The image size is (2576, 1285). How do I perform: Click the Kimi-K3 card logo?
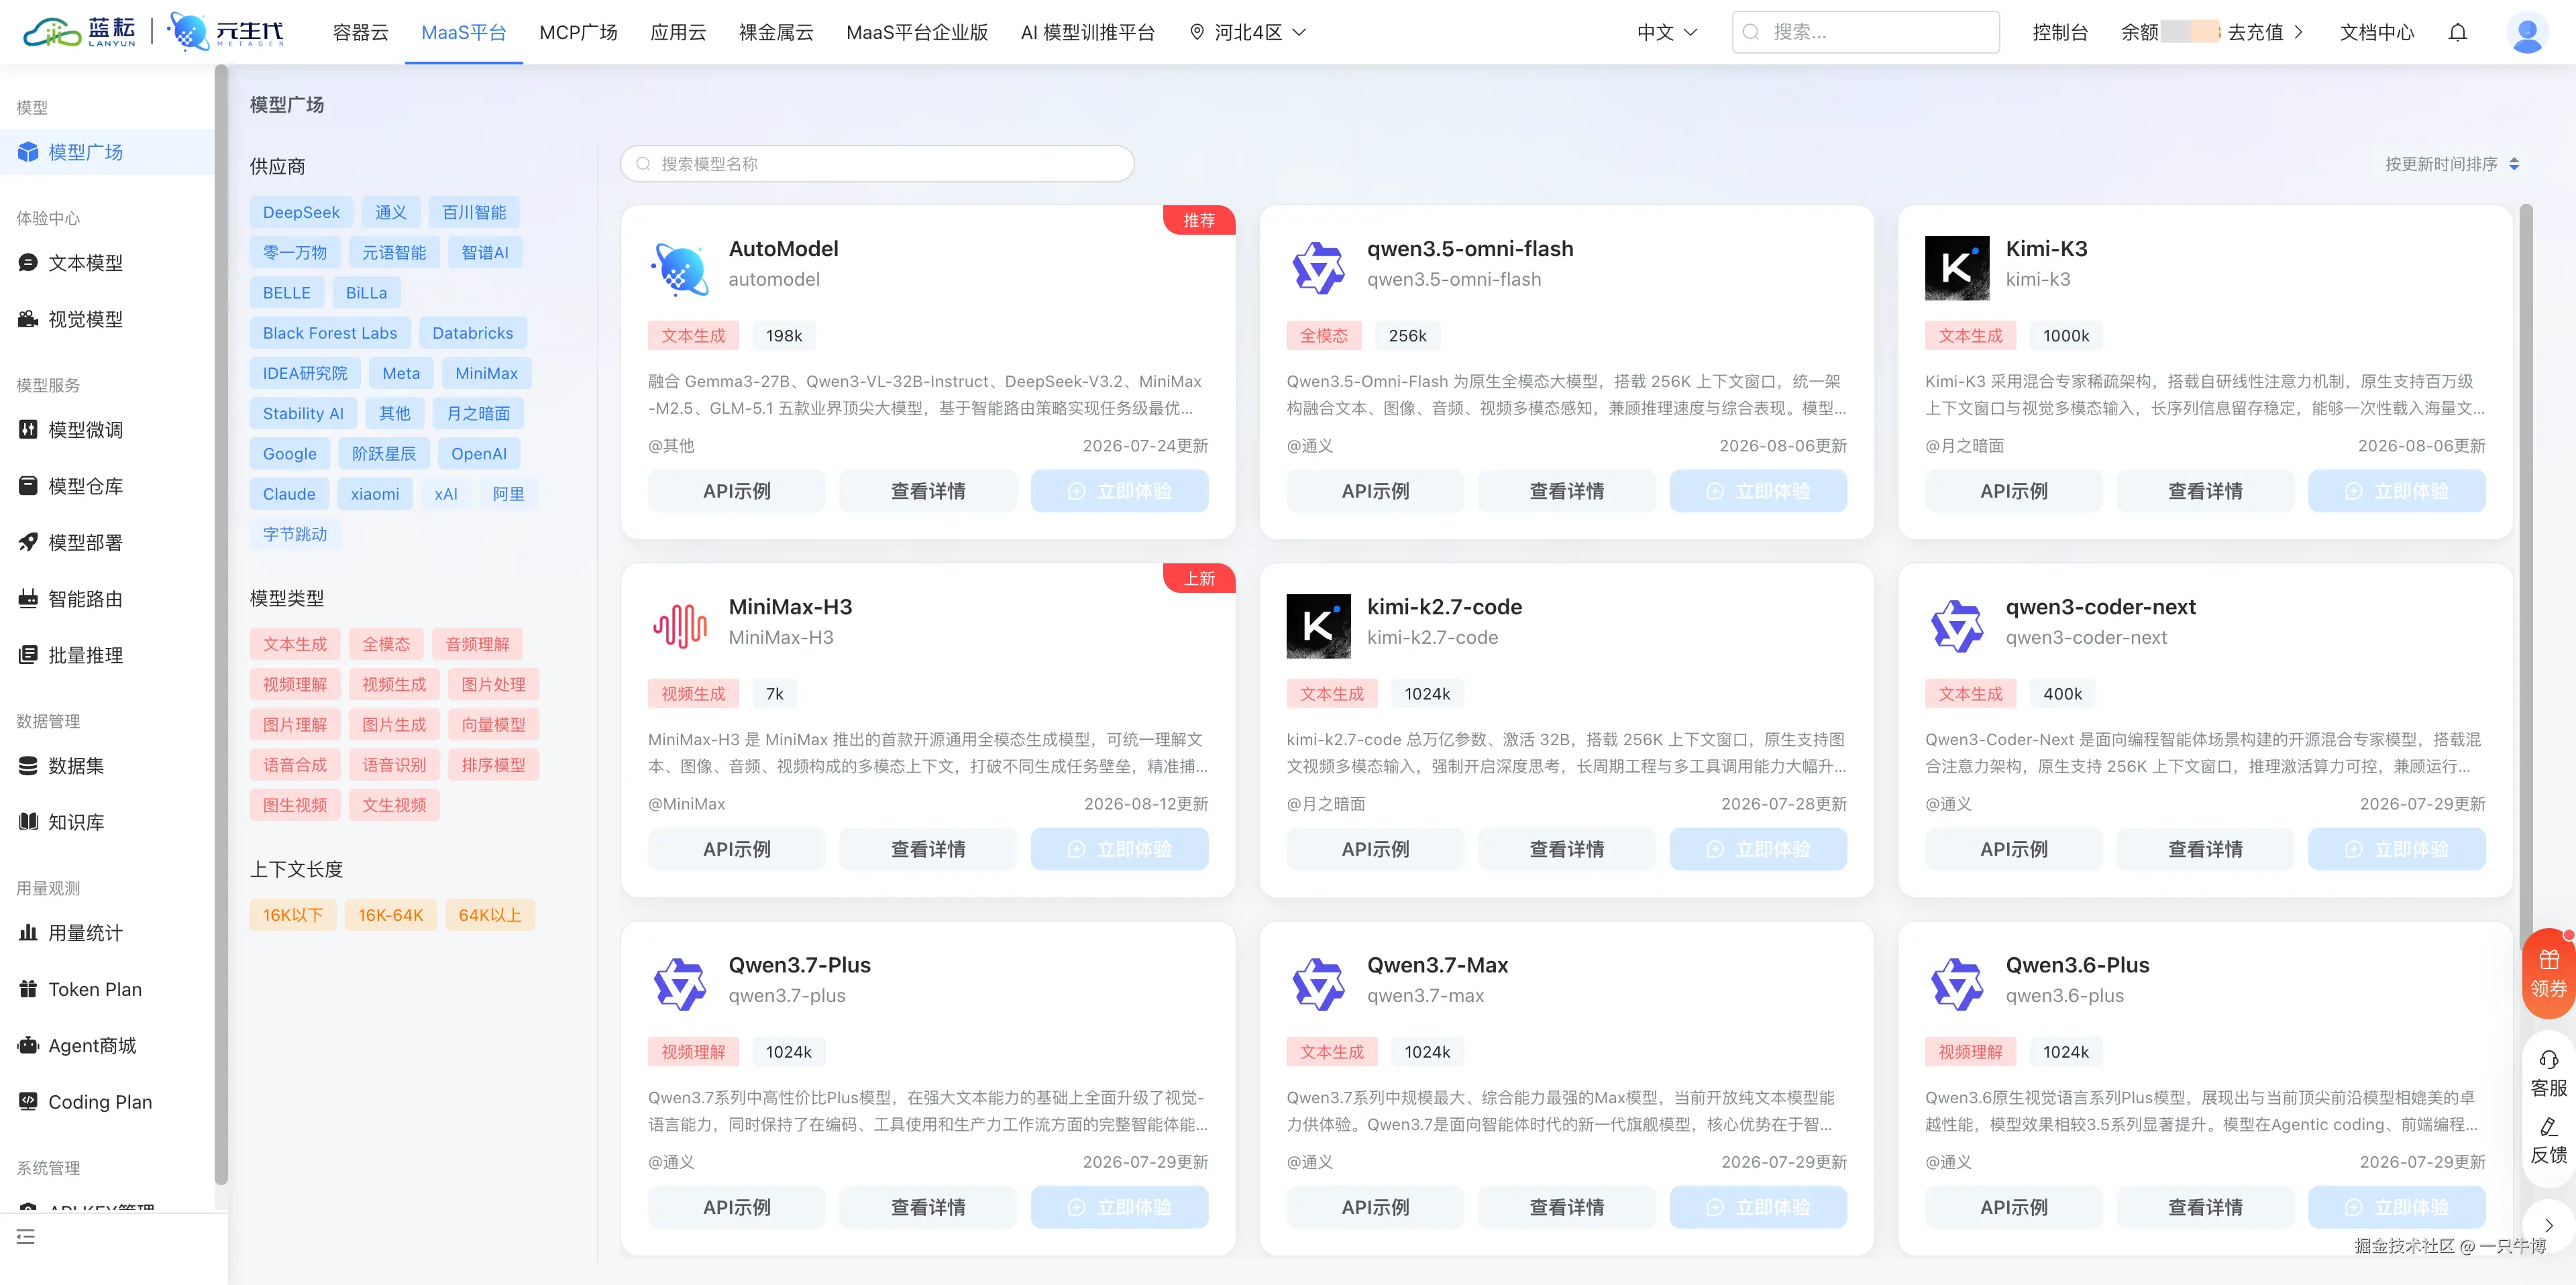coord(1957,268)
